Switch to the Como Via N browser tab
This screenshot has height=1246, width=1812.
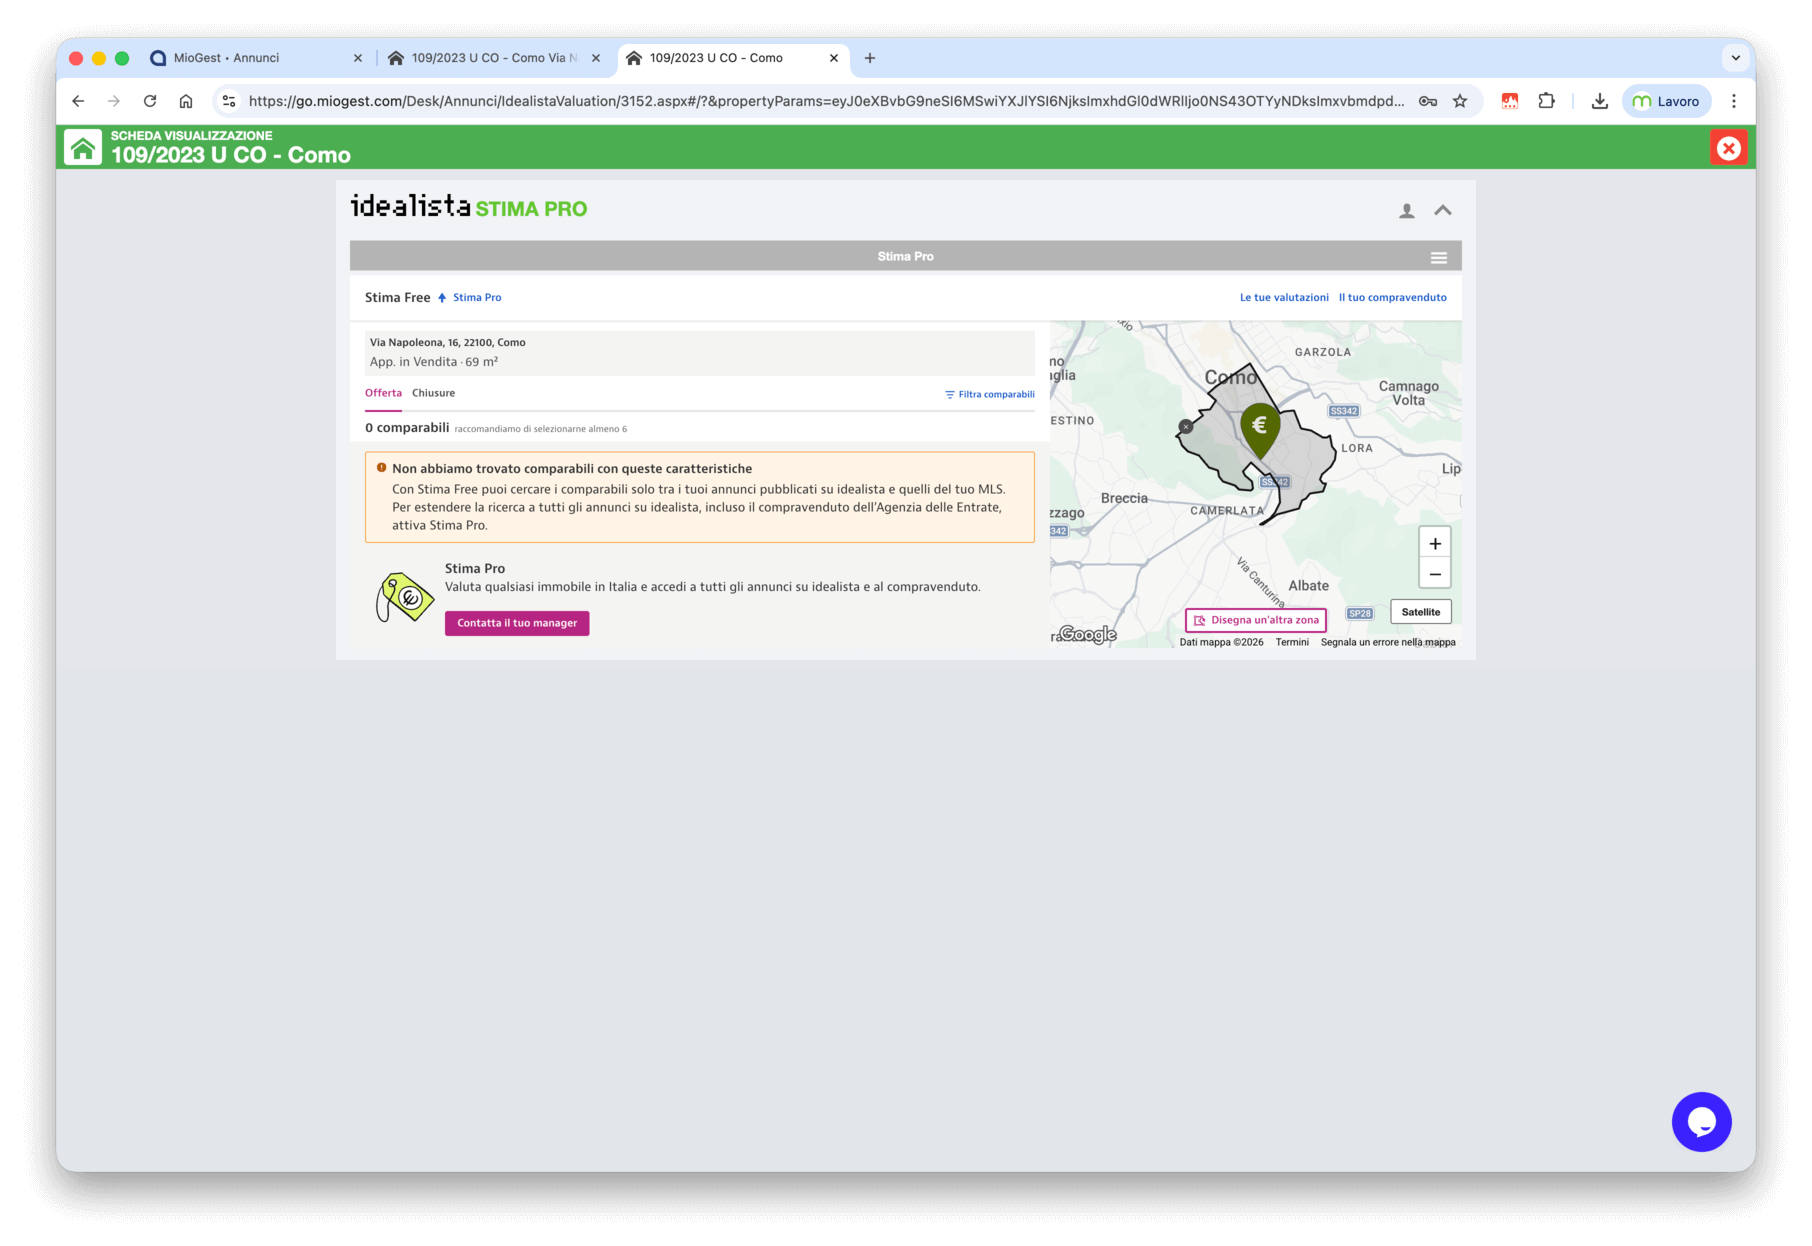[494, 58]
